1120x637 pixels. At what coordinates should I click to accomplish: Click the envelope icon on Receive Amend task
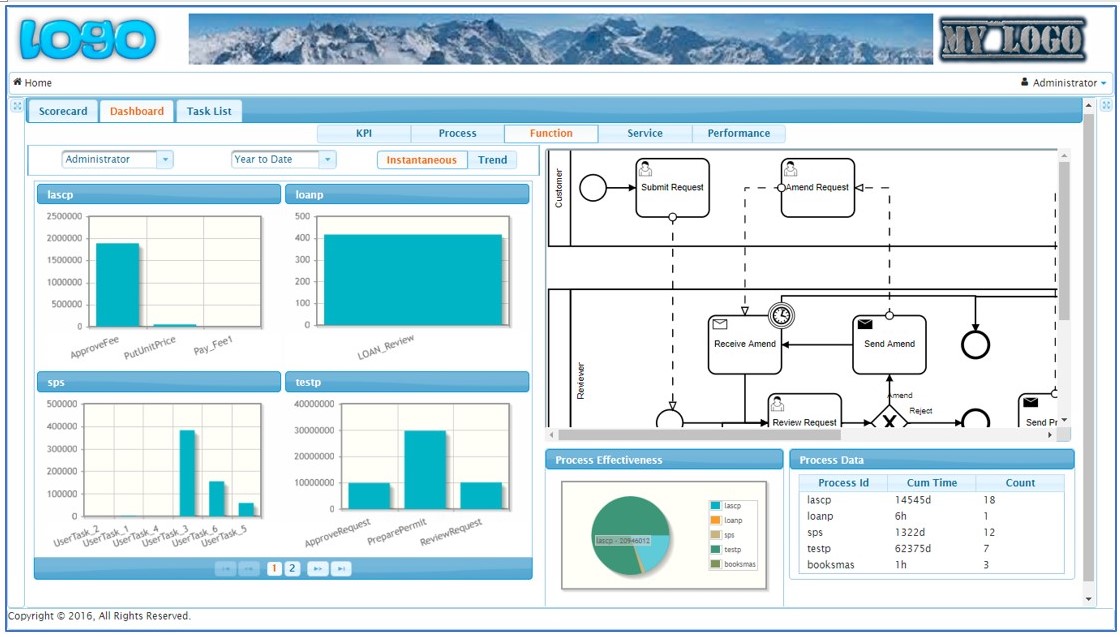720,324
